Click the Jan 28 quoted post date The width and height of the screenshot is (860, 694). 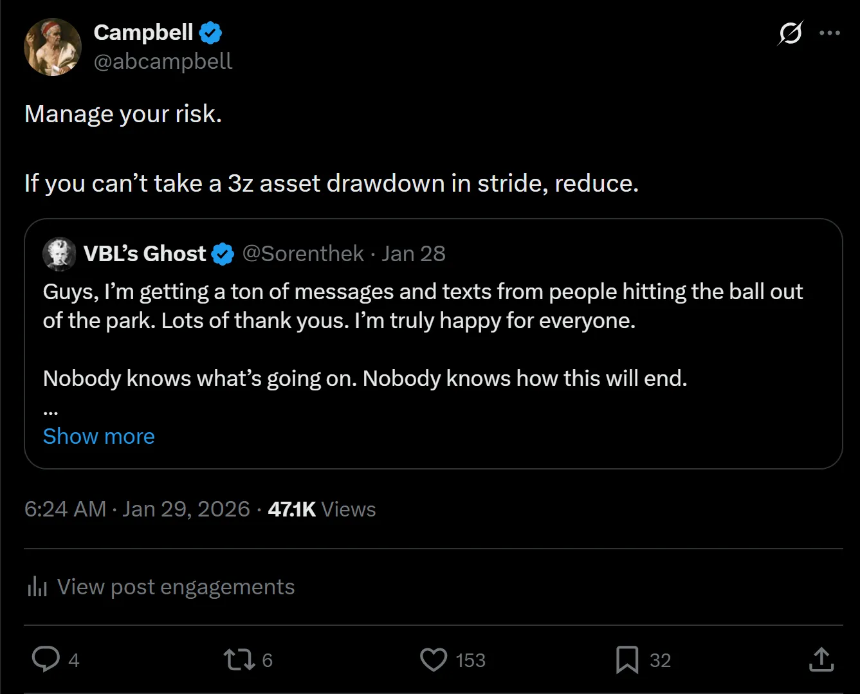pos(413,254)
